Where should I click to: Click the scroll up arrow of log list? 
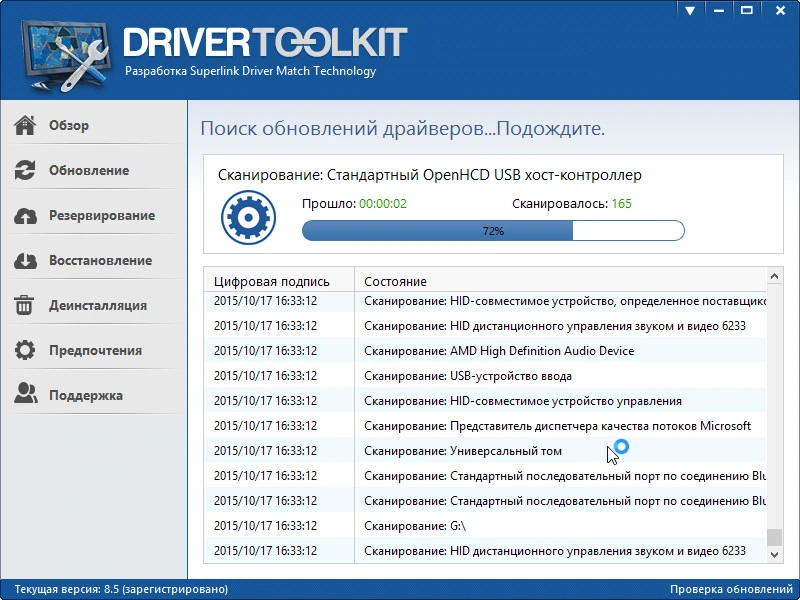[774, 276]
